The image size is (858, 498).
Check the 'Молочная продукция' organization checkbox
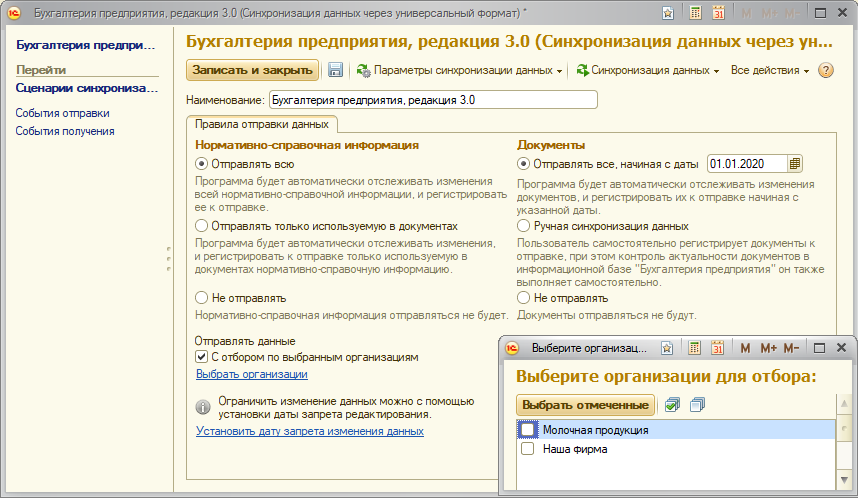pyautogui.click(x=527, y=430)
